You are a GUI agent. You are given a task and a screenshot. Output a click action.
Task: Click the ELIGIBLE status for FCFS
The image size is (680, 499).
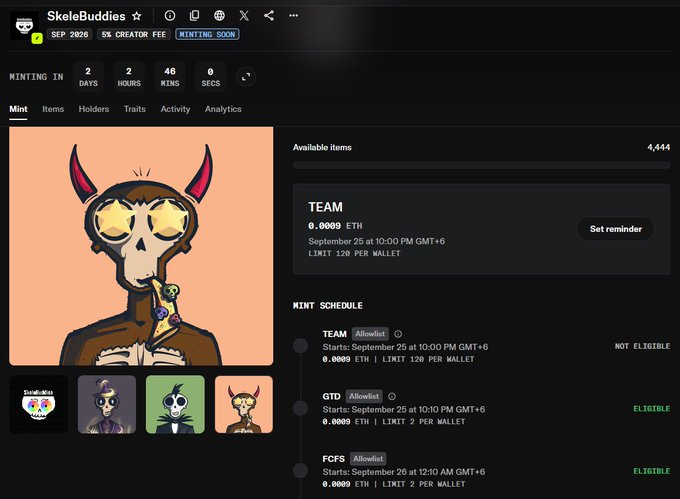651,471
